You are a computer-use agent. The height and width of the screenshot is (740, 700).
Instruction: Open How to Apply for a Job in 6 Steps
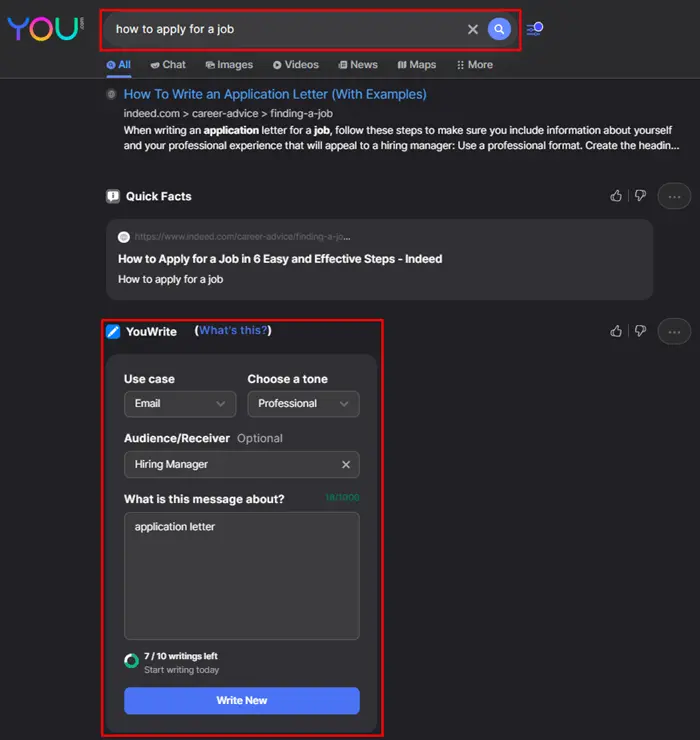click(280, 259)
